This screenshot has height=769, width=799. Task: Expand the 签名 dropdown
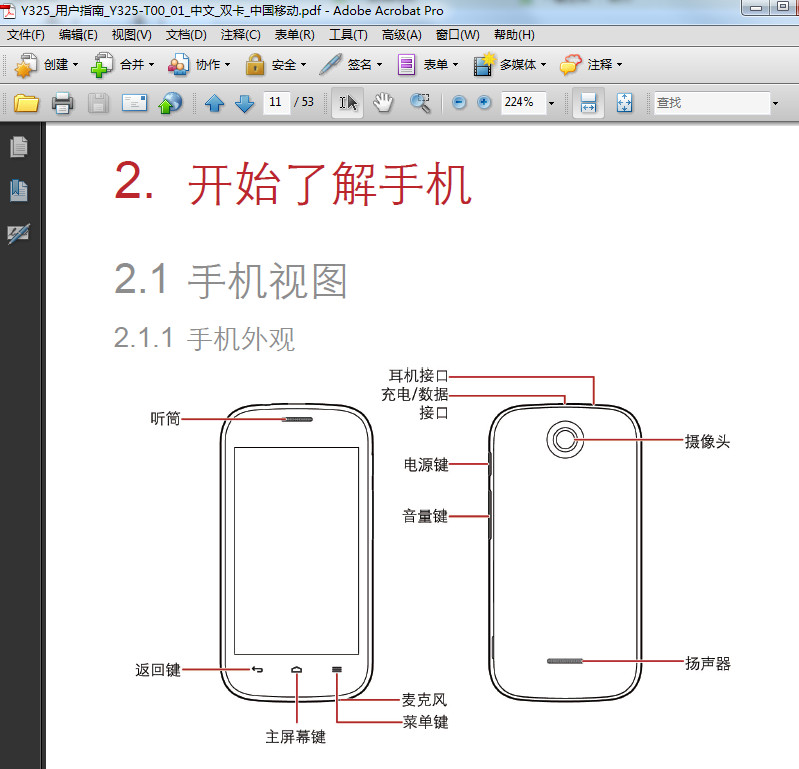click(379, 65)
